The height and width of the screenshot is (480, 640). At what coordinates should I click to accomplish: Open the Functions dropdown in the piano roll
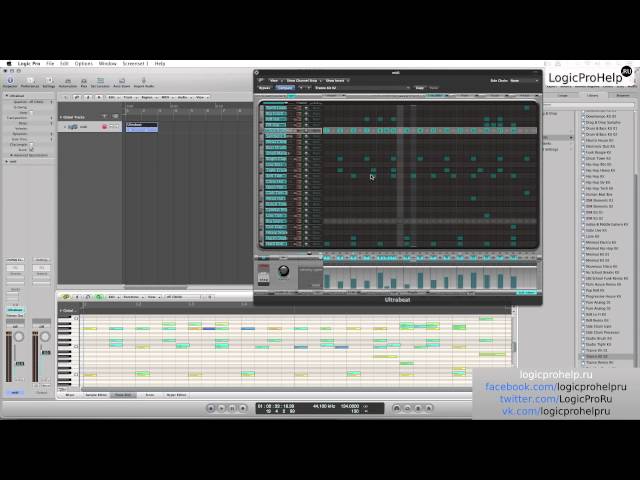132,297
